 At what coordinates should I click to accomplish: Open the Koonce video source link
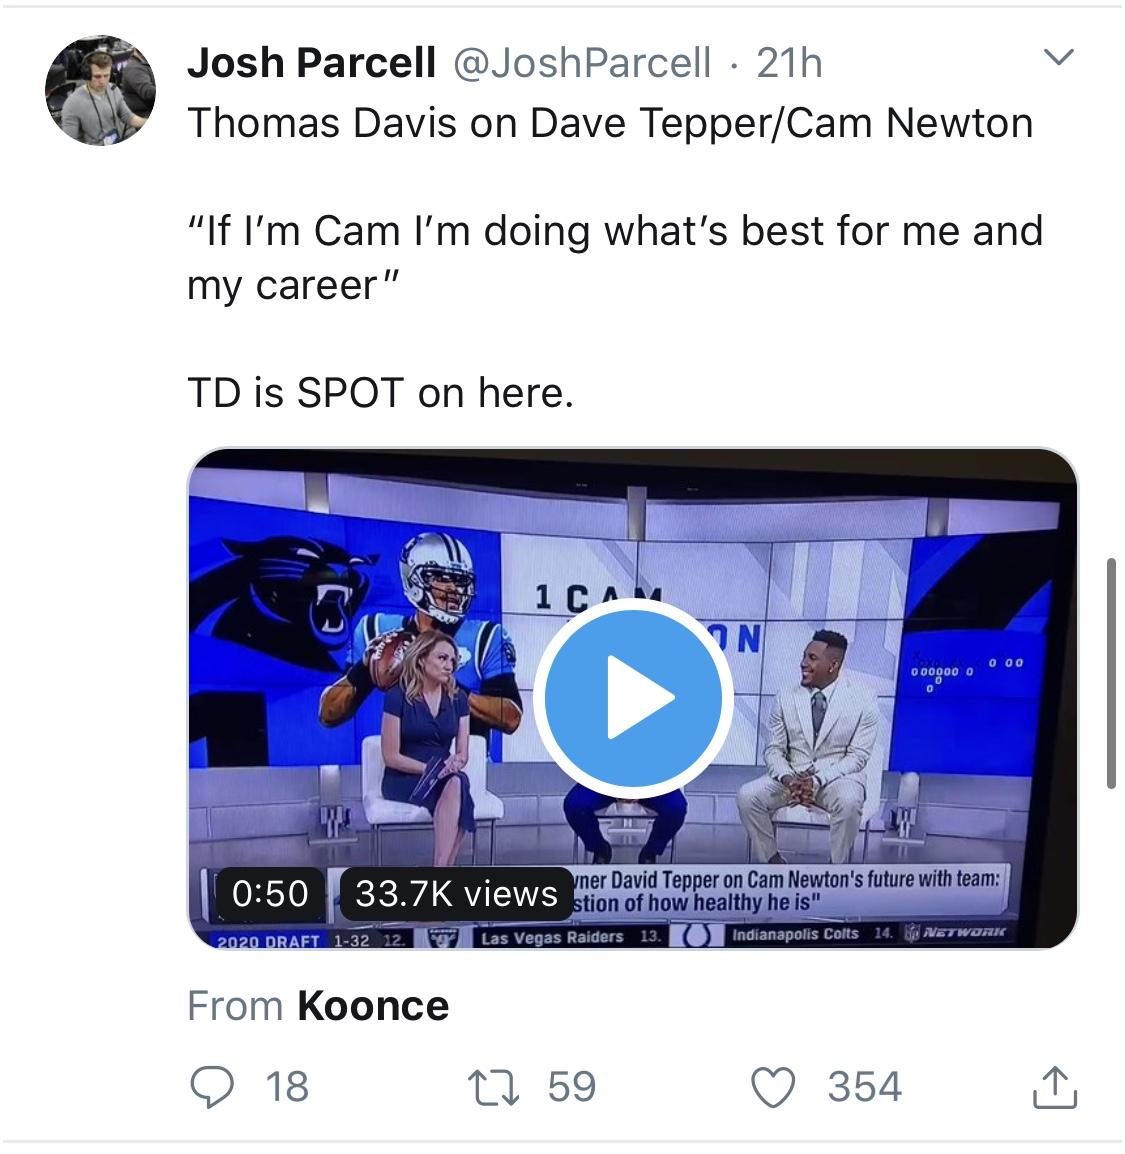(x=373, y=1006)
